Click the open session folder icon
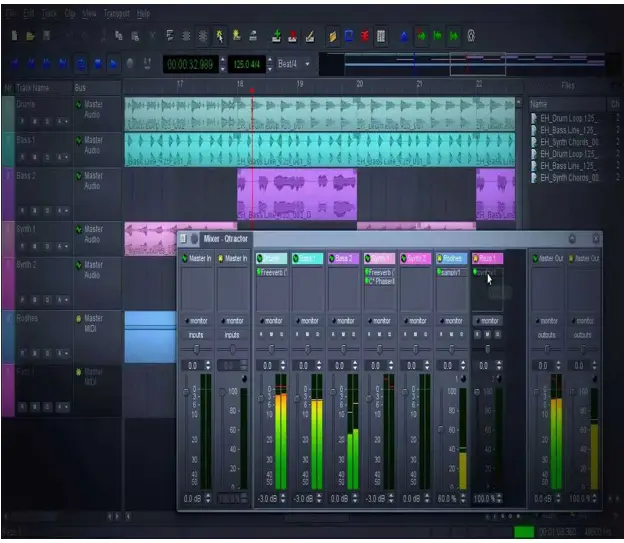The height and width of the screenshot is (543, 624). (31, 36)
